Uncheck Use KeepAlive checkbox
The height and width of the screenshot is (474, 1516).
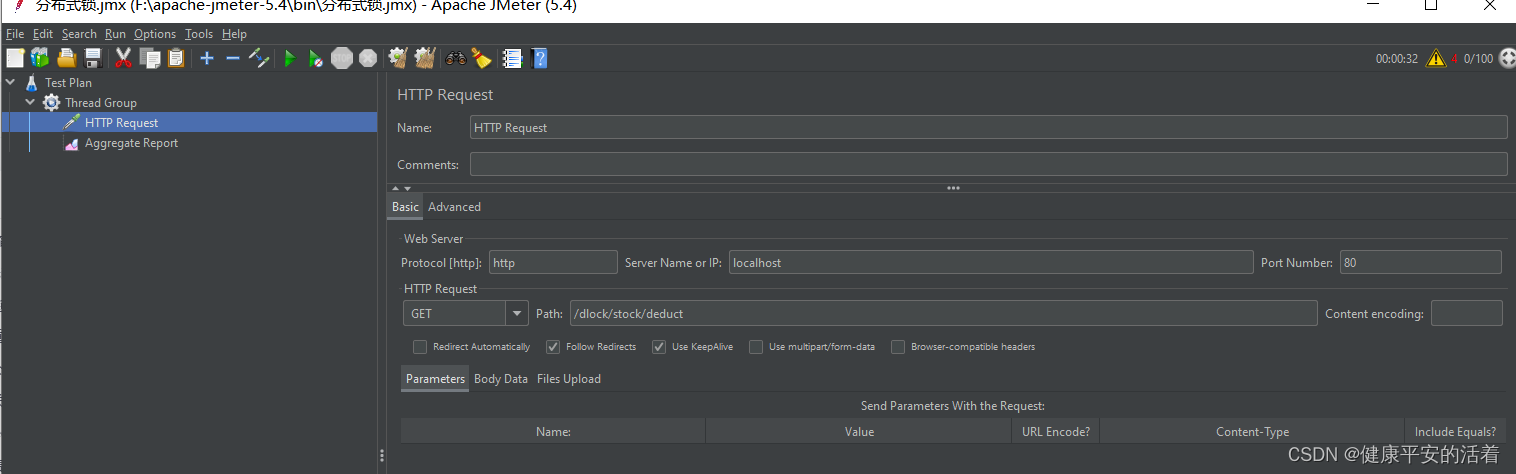pyautogui.click(x=659, y=347)
